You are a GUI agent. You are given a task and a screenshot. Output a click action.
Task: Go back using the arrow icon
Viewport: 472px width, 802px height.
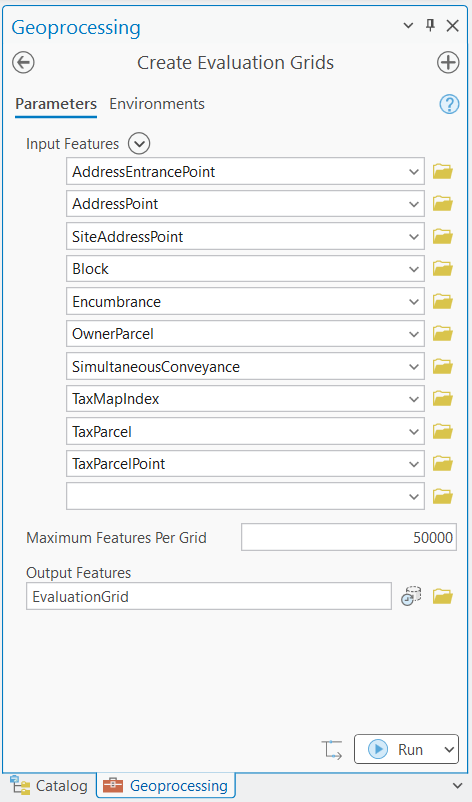[24, 63]
